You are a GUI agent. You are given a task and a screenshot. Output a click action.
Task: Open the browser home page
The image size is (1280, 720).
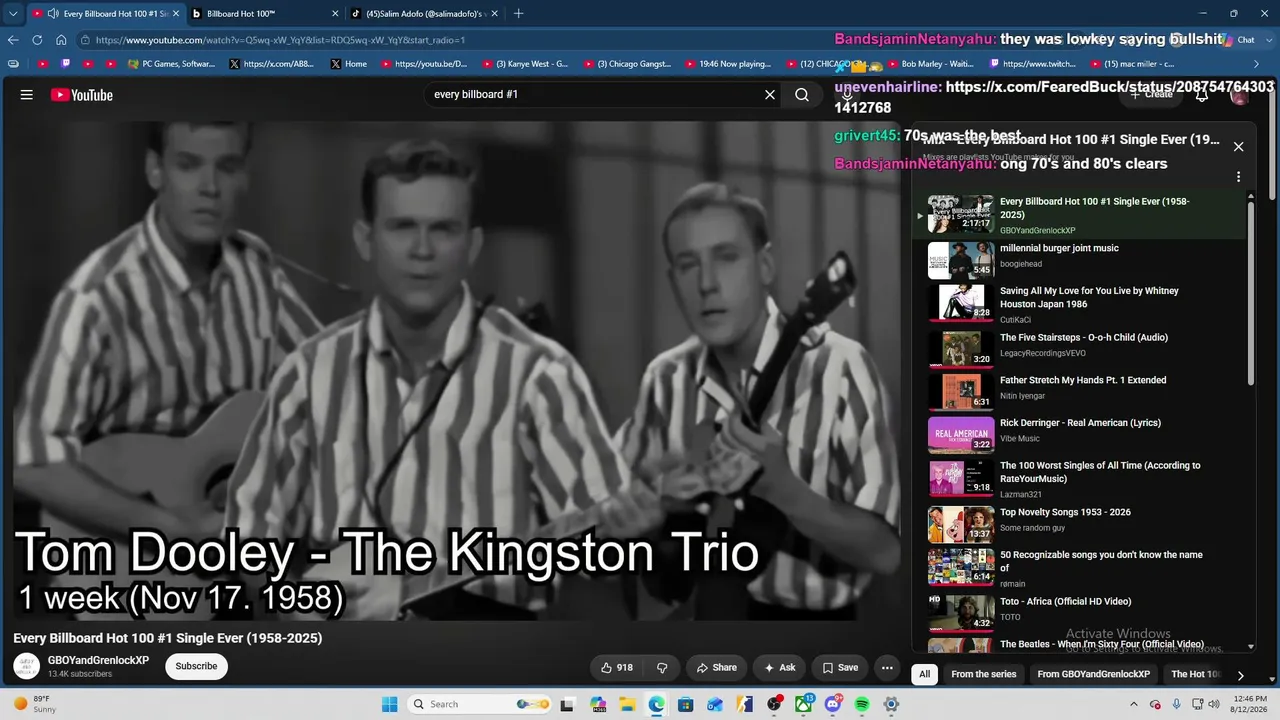pos(61,40)
